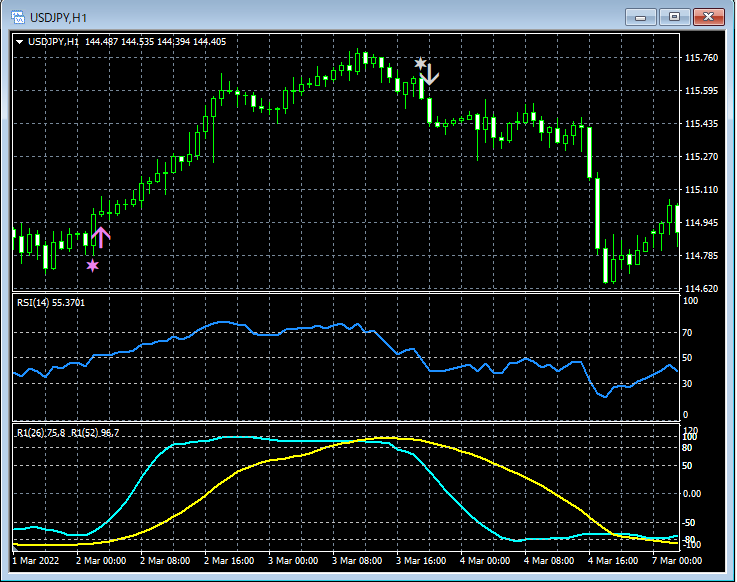Click the 115.760 price scale label
Screen dimensions: 737x582
(x=702, y=58)
